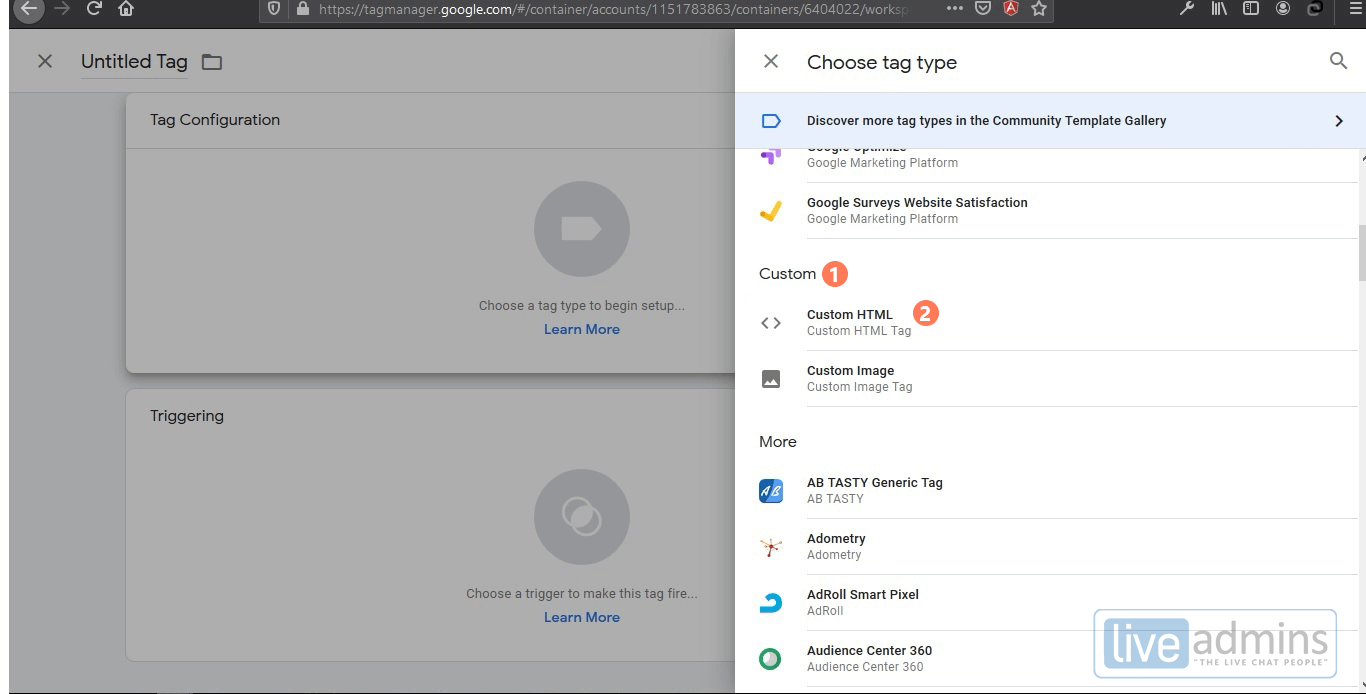
Task: Click the red AdGuard extension icon
Action: 1011,9
